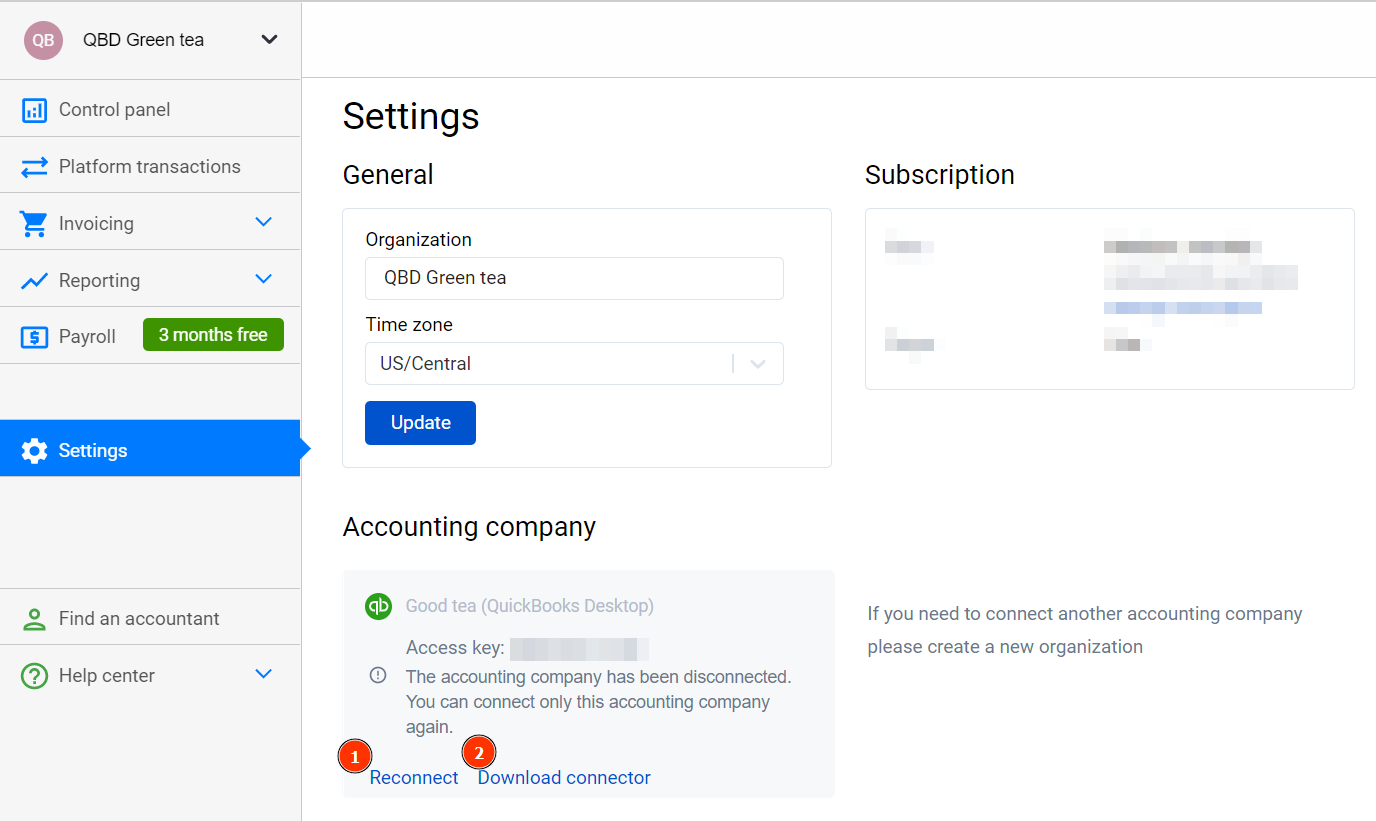The width and height of the screenshot is (1376, 821).
Task: Click the Update button
Action: click(420, 423)
